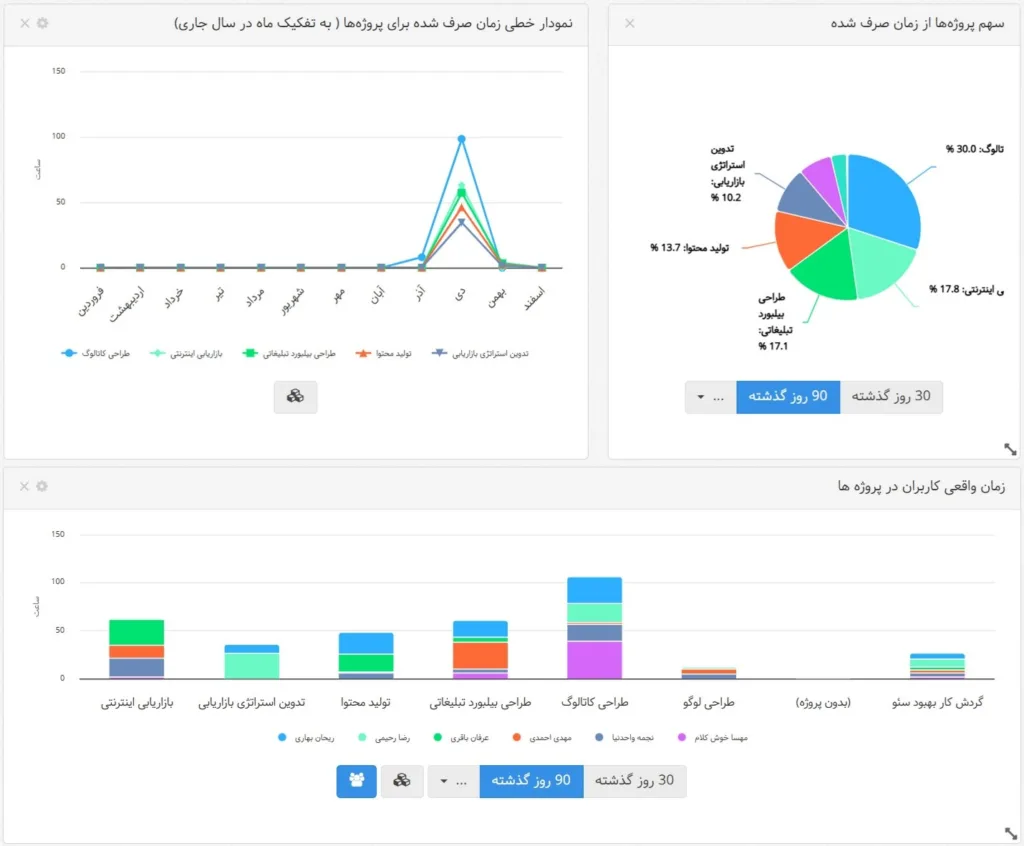Click the users group icon button
The height and width of the screenshot is (846, 1024).
(356, 781)
